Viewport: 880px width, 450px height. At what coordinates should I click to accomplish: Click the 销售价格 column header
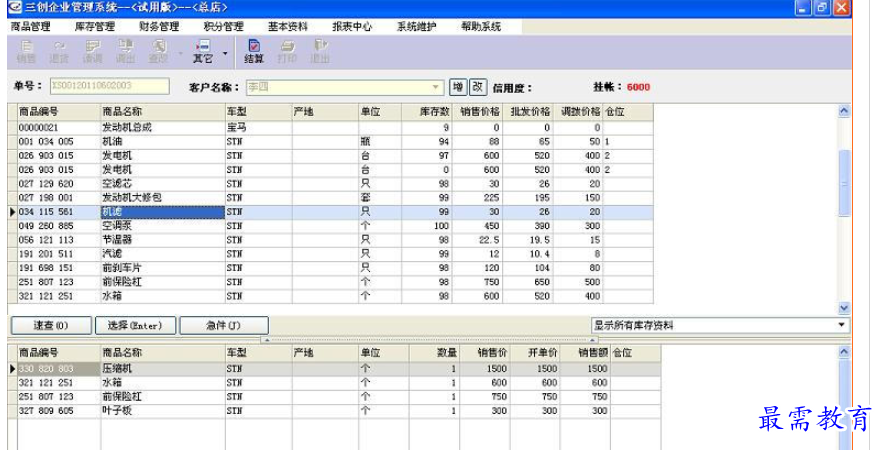[x=477, y=112]
